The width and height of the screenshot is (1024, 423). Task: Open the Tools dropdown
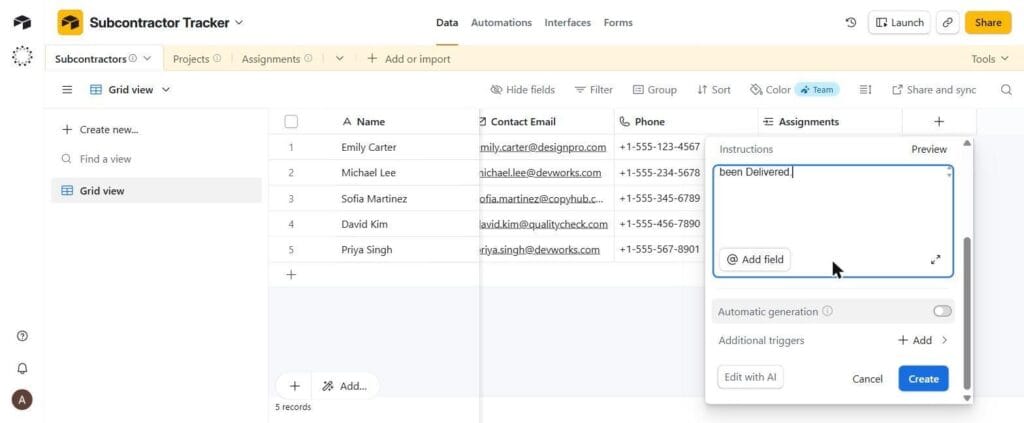[989, 59]
